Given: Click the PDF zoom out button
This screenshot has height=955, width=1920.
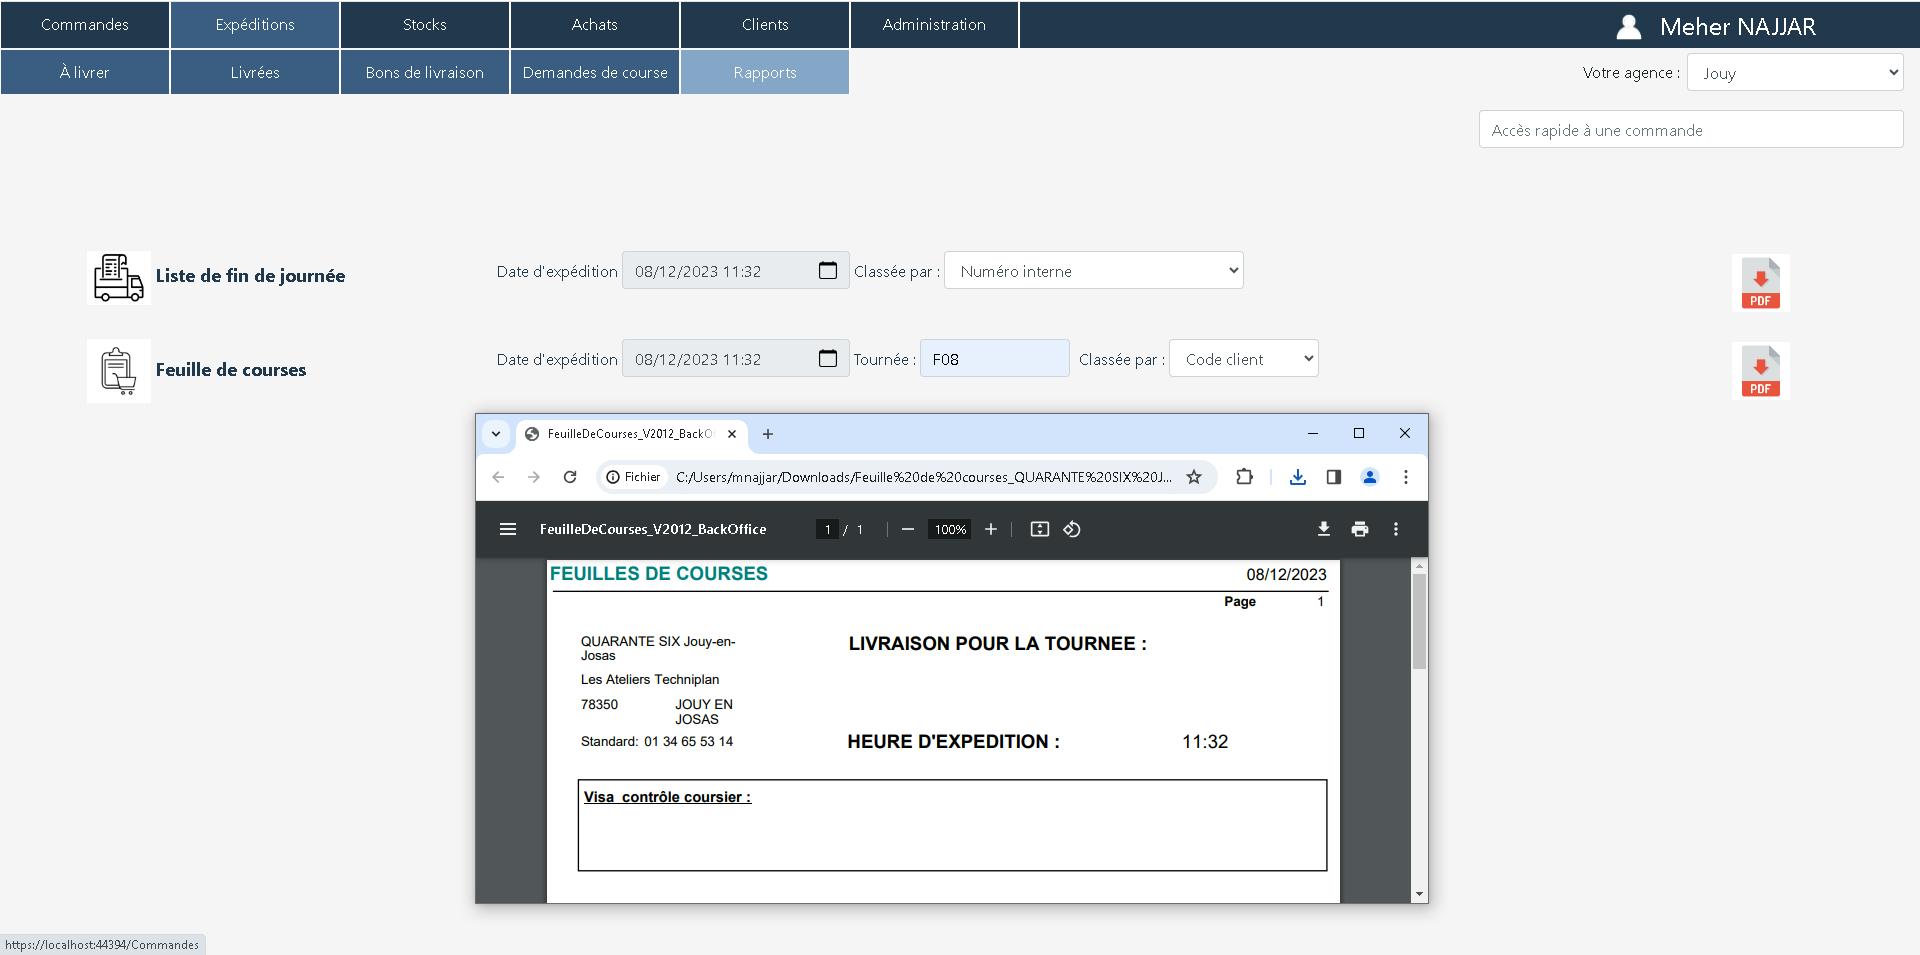Looking at the screenshot, I should (x=908, y=529).
